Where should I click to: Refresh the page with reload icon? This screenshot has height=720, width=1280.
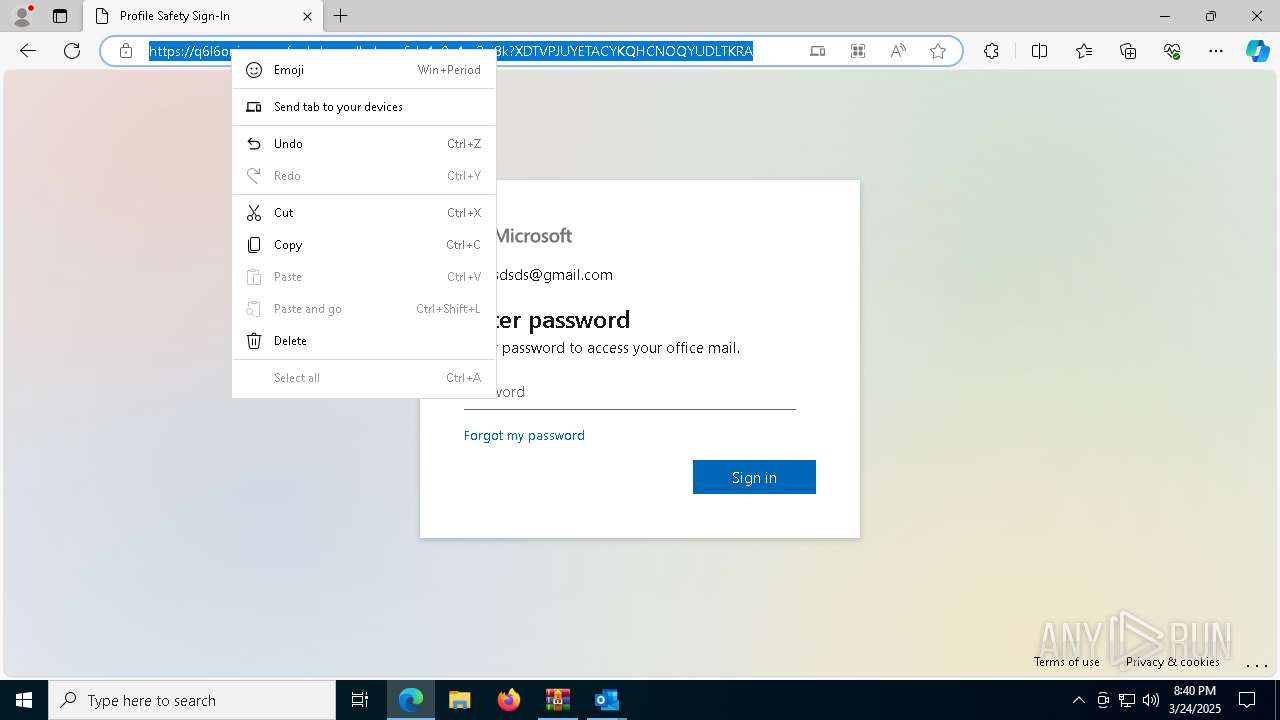(72, 51)
